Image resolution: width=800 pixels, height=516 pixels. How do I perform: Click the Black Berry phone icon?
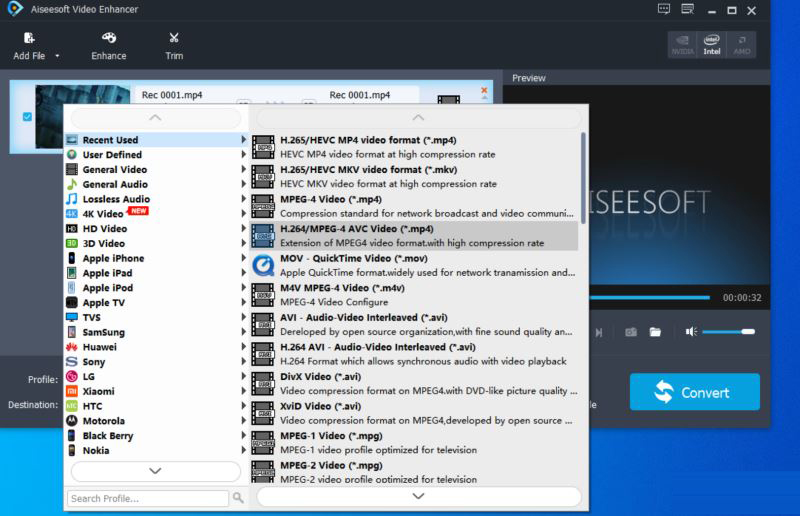[x=72, y=436]
